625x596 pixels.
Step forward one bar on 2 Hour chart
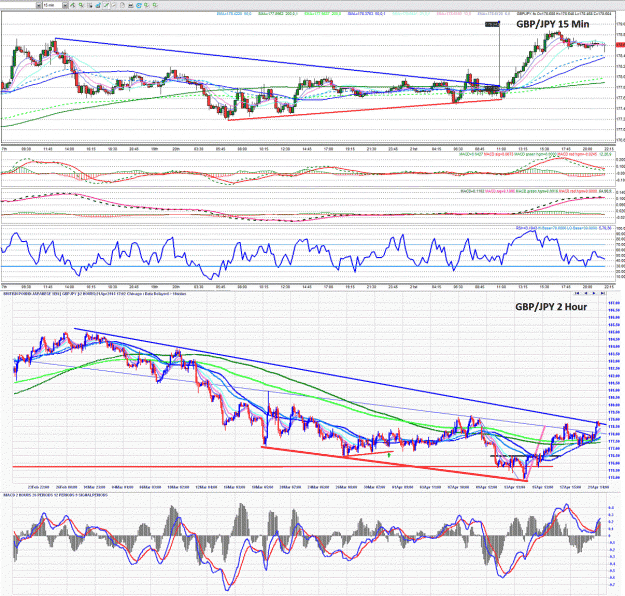pos(594,293)
